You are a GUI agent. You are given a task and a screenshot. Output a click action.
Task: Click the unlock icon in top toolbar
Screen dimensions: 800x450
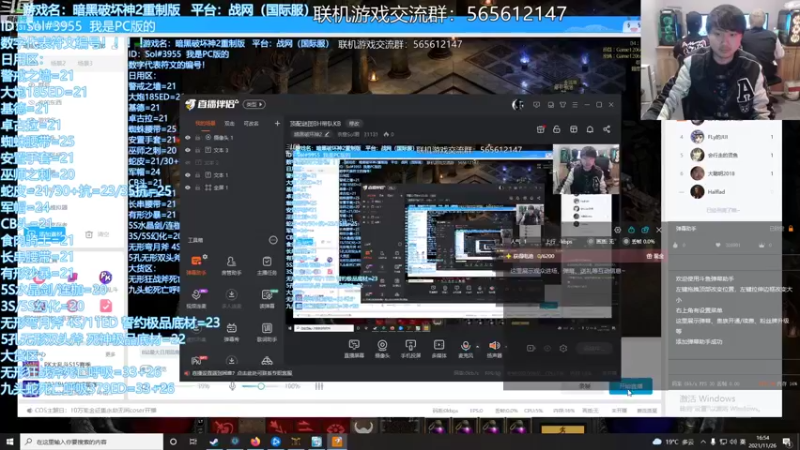557,129
